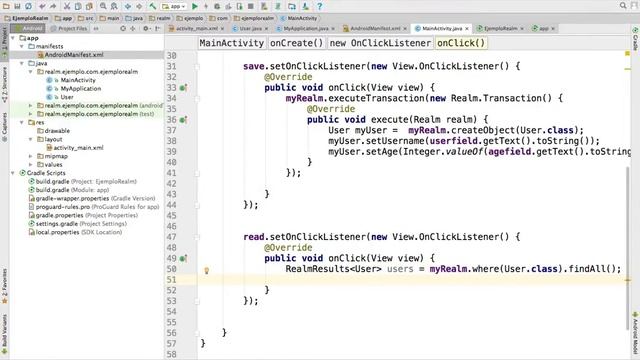Click onClick() in editor breadcrumb
This screenshot has width=640, height=360.
[x=461, y=43]
